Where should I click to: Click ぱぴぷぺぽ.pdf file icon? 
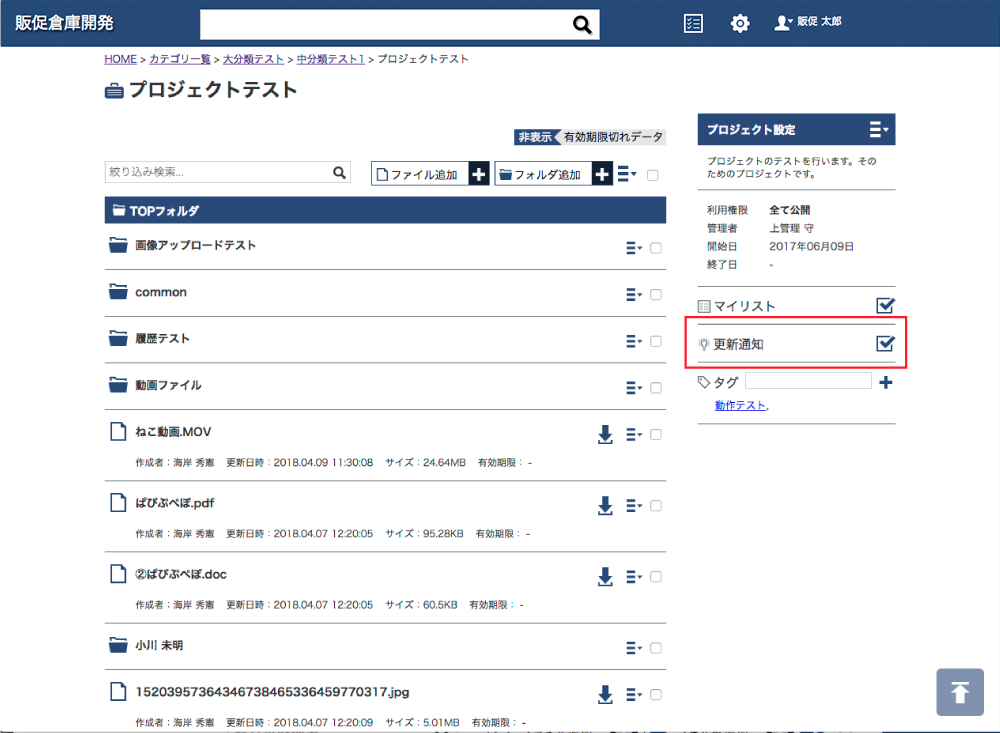coord(118,503)
